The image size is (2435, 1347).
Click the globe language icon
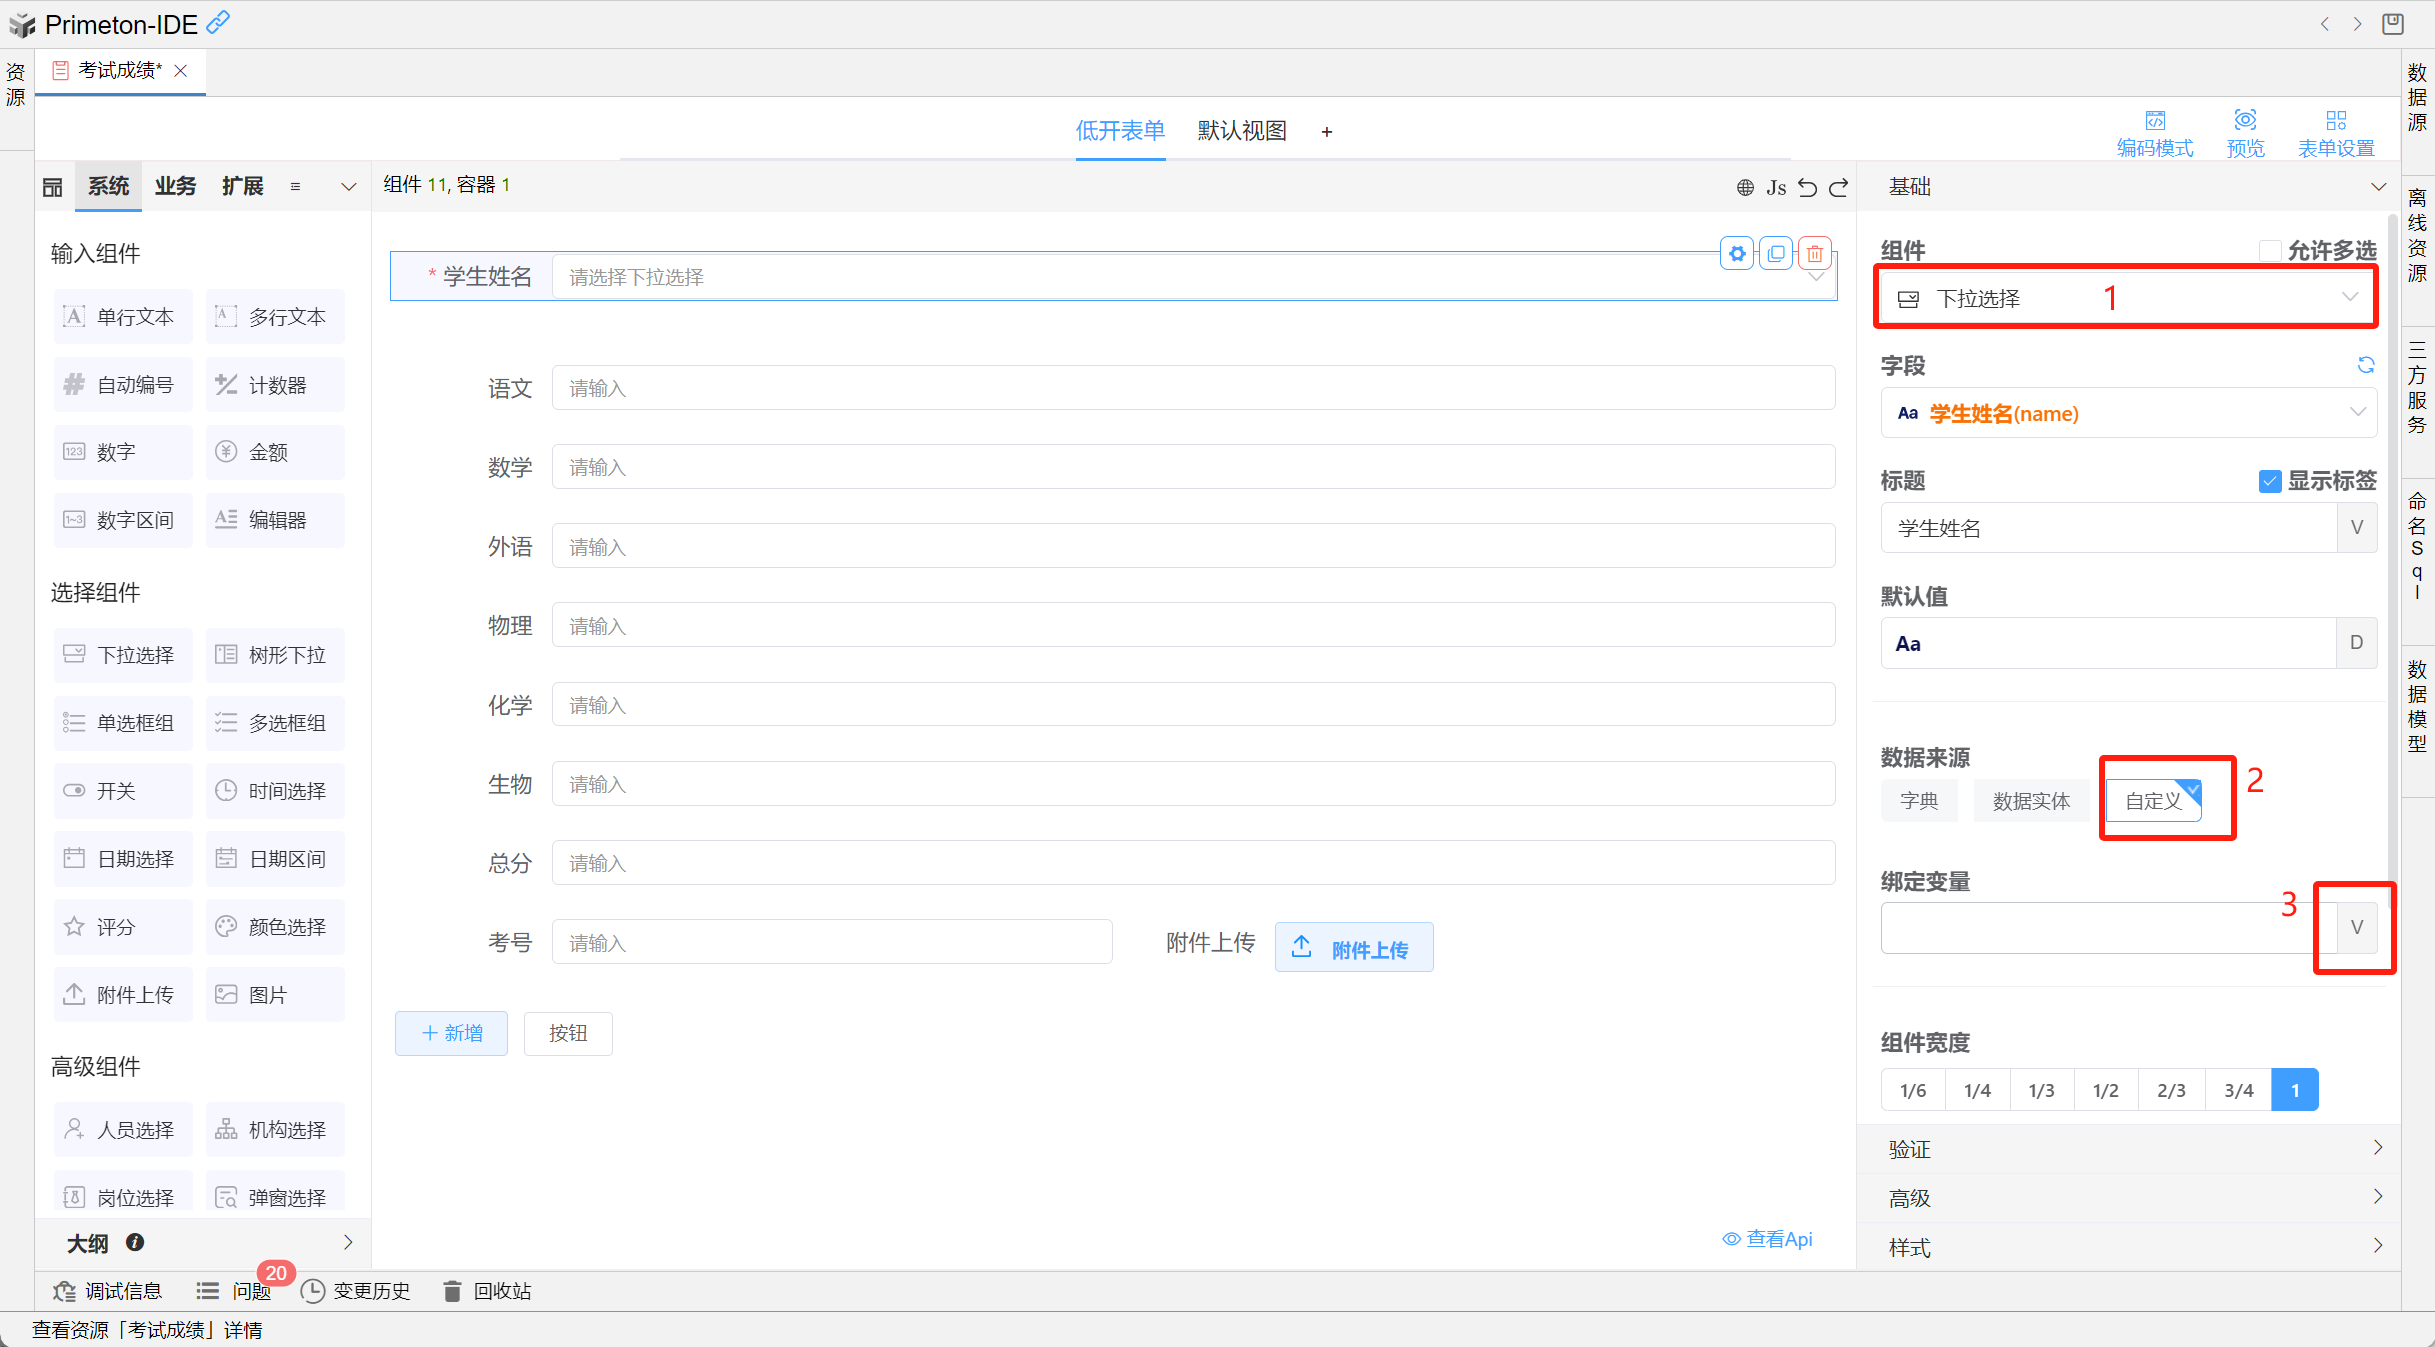click(x=1745, y=187)
